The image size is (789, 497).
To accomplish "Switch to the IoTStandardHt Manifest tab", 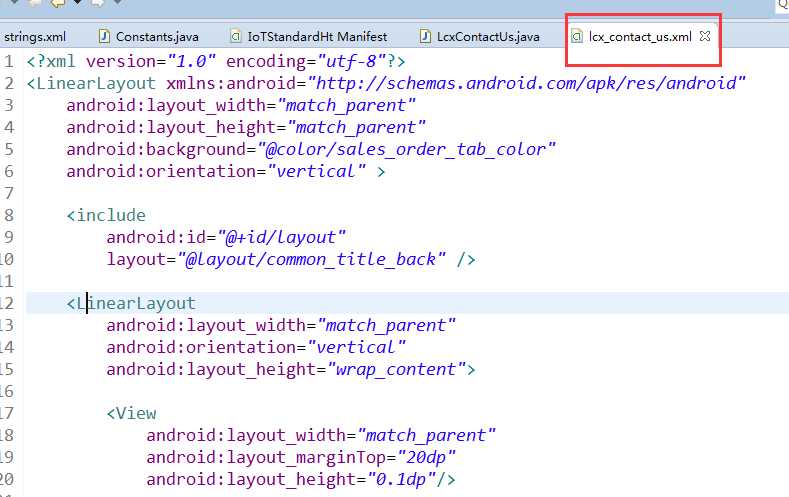I will click(317, 37).
